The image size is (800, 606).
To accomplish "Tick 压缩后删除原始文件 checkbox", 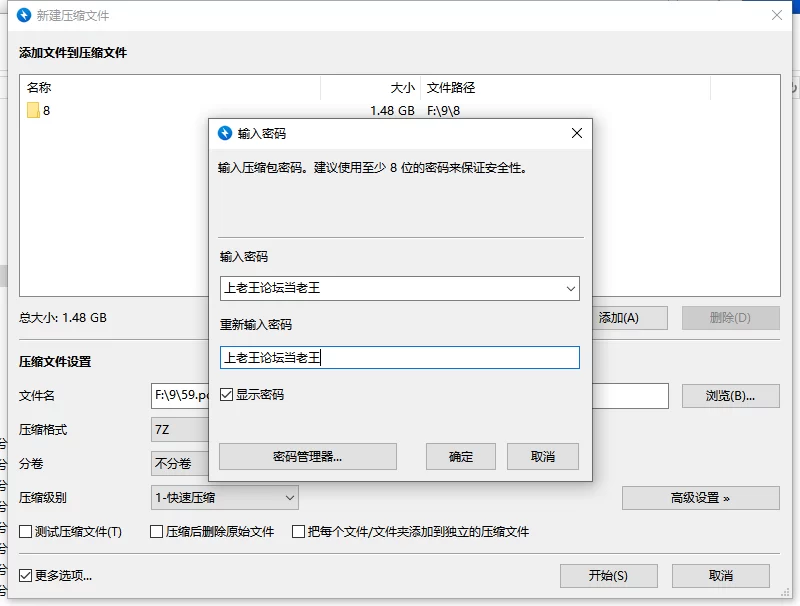I will (x=157, y=532).
